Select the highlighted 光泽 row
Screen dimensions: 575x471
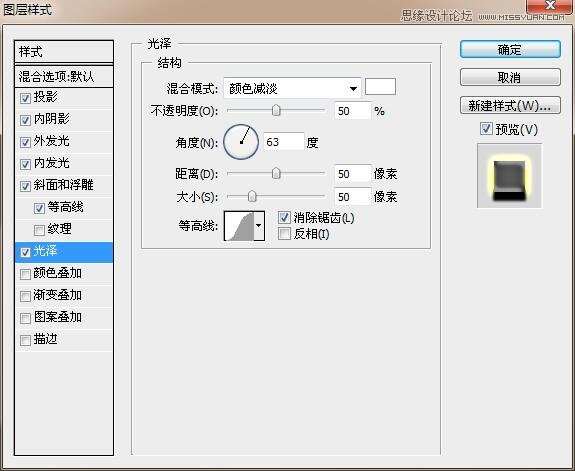[x=64, y=252]
